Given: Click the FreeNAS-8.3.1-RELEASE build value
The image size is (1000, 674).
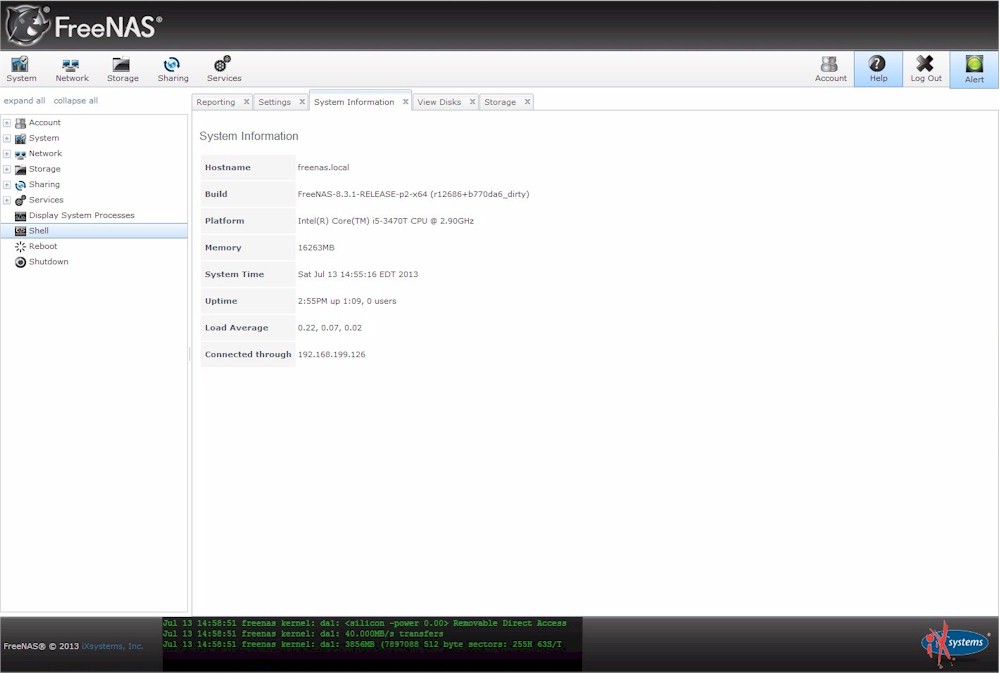Looking at the screenshot, I should point(413,194).
